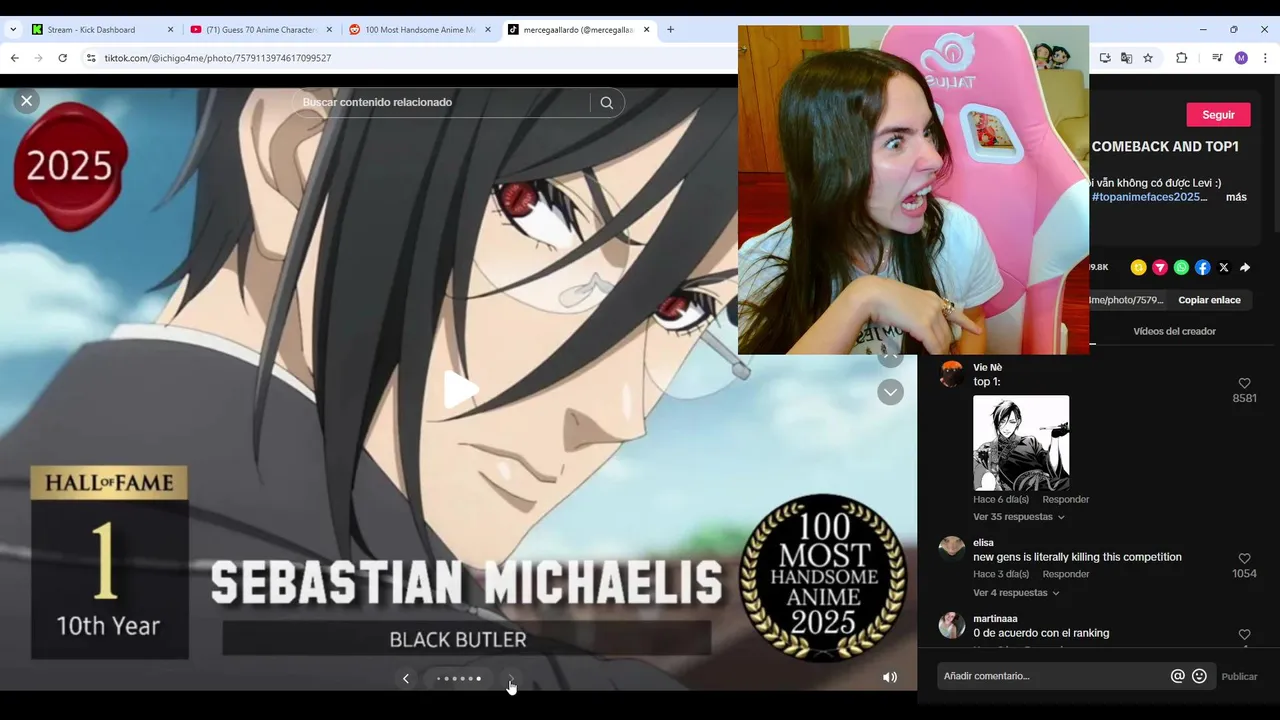This screenshot has width=1280, height=720.
Task: Go back in browser history
Action: (x=15, y=58)
